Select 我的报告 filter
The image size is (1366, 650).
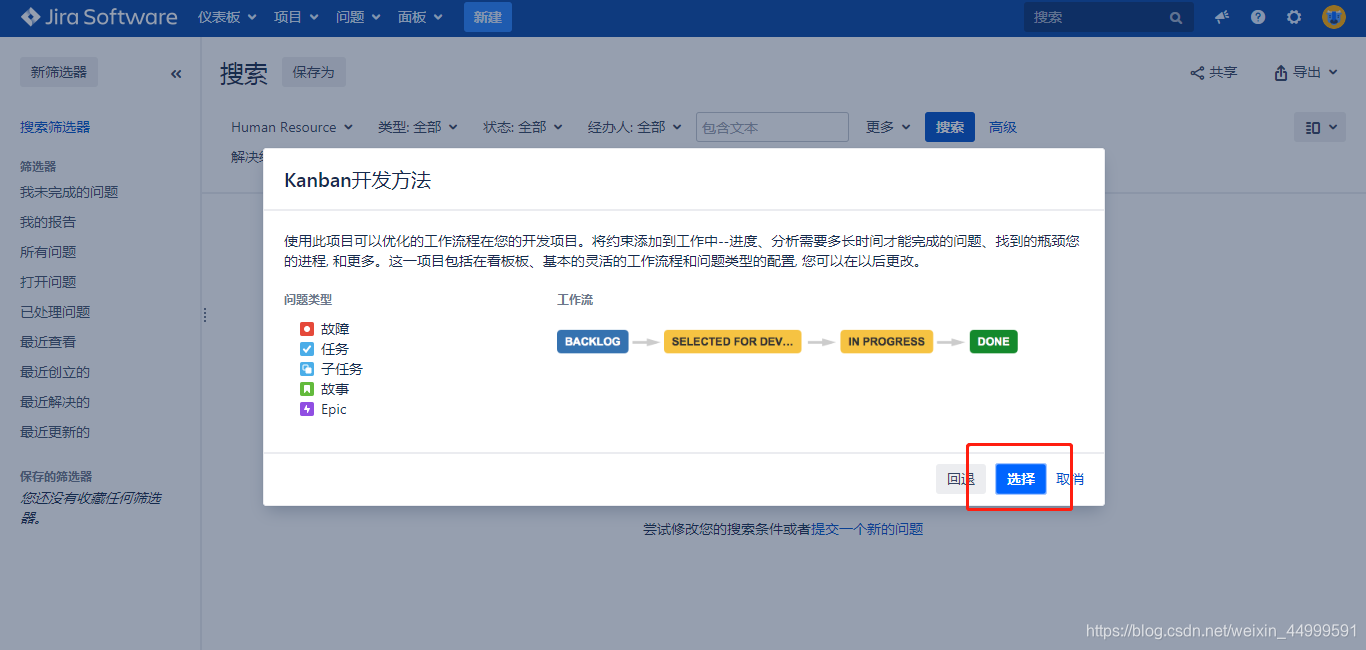point(48,222)
